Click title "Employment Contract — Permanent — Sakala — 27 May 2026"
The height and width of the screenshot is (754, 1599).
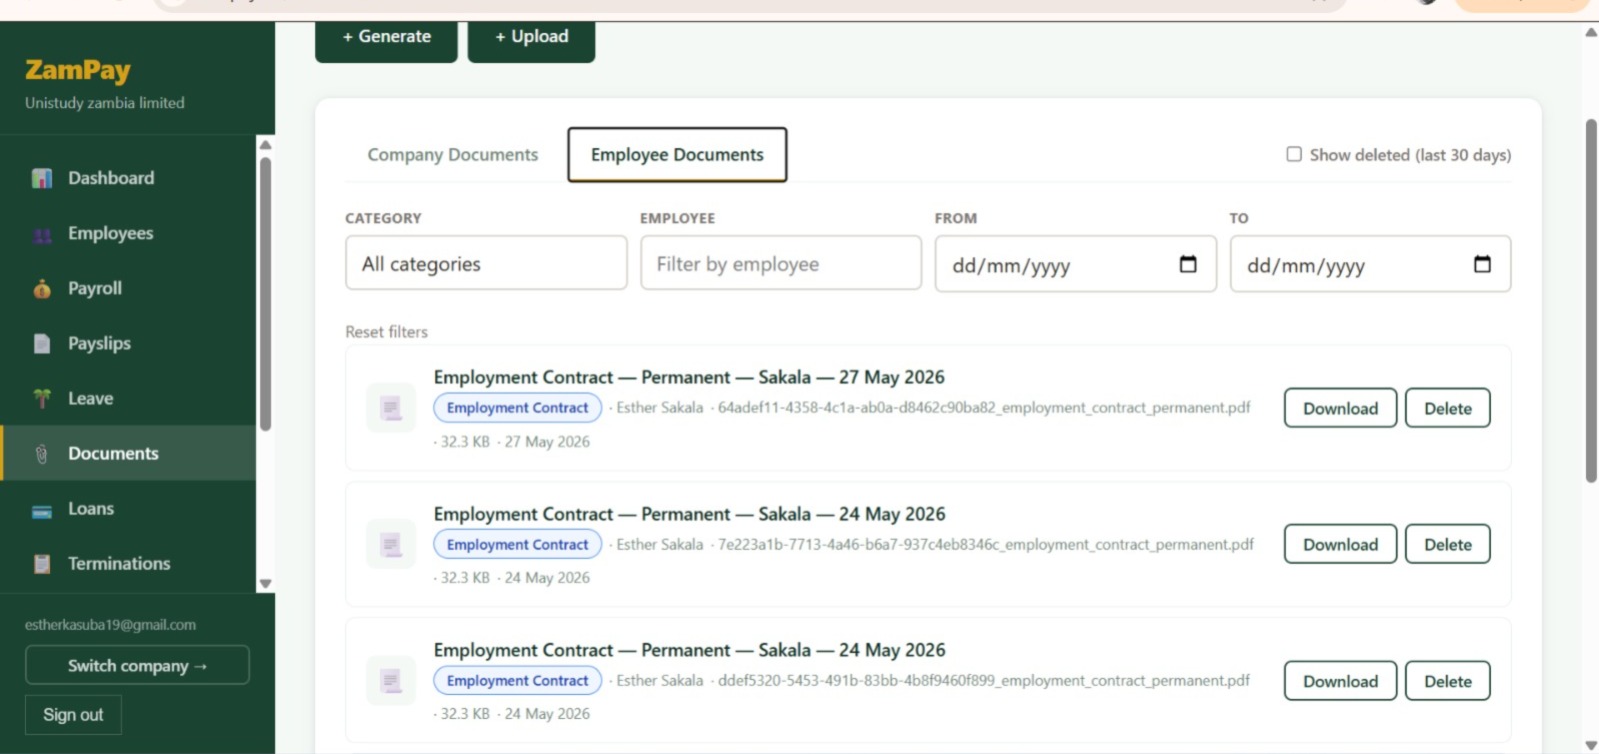[x=689, y=377]
